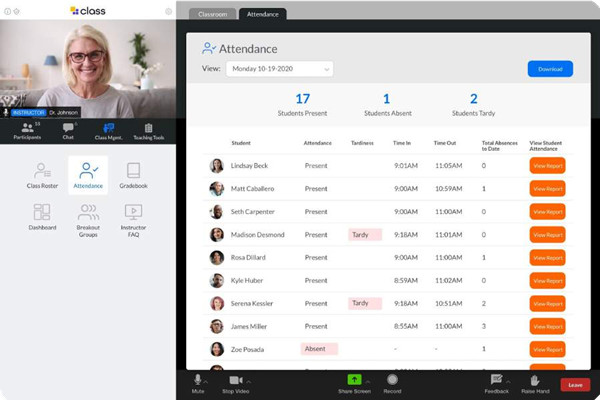Screen dimensions: 600x400
Task: Click the Share Screen icon
Action: (x=354, y=381)
